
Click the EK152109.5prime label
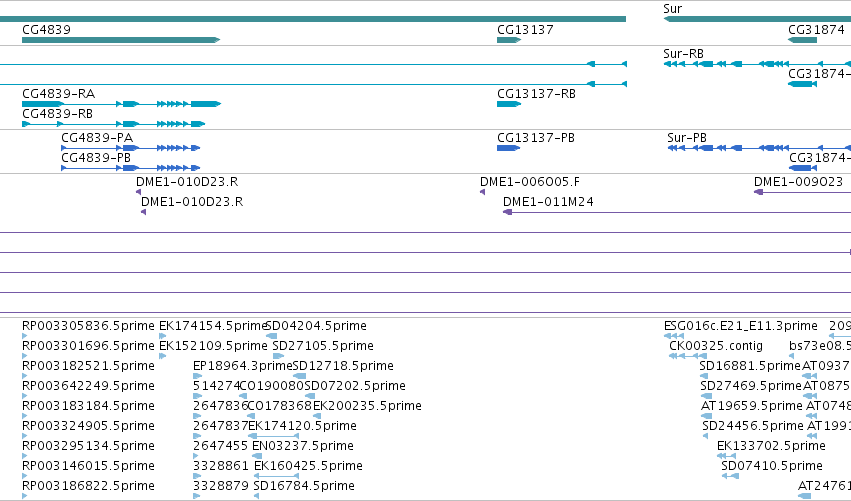pos(213,346)
